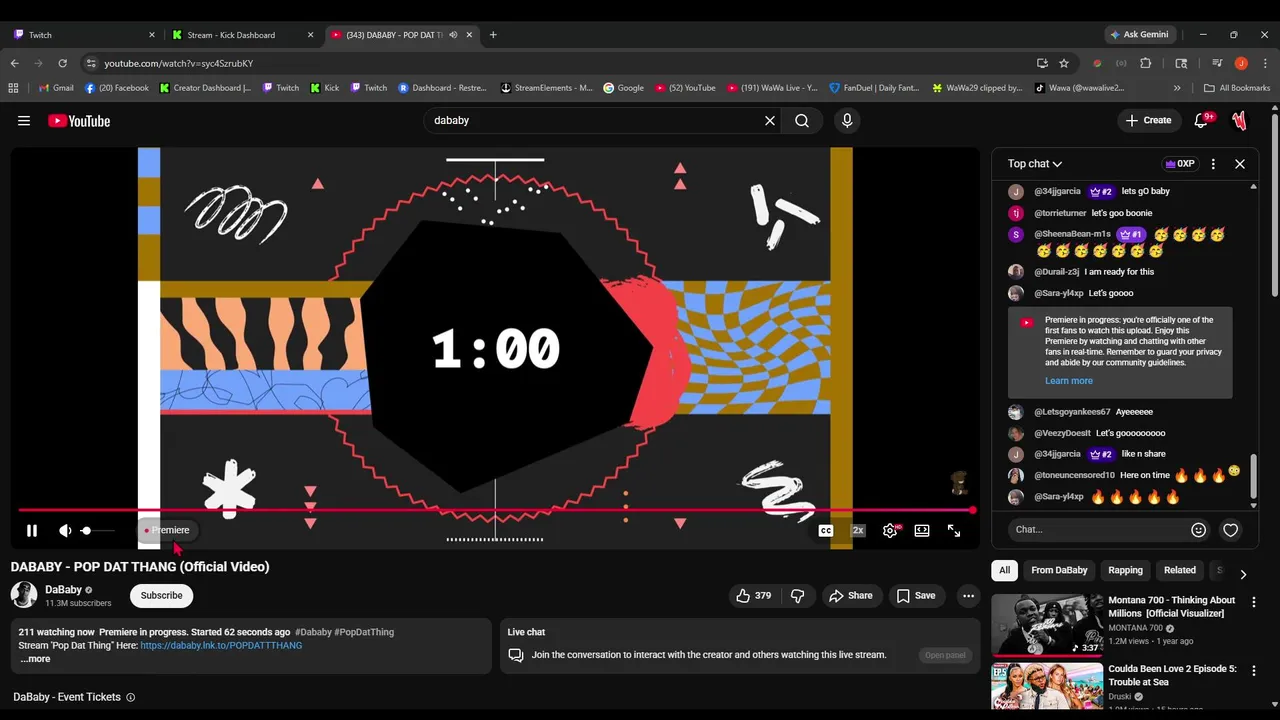Show info for DaBaby Event Tickets

[130, 698]
